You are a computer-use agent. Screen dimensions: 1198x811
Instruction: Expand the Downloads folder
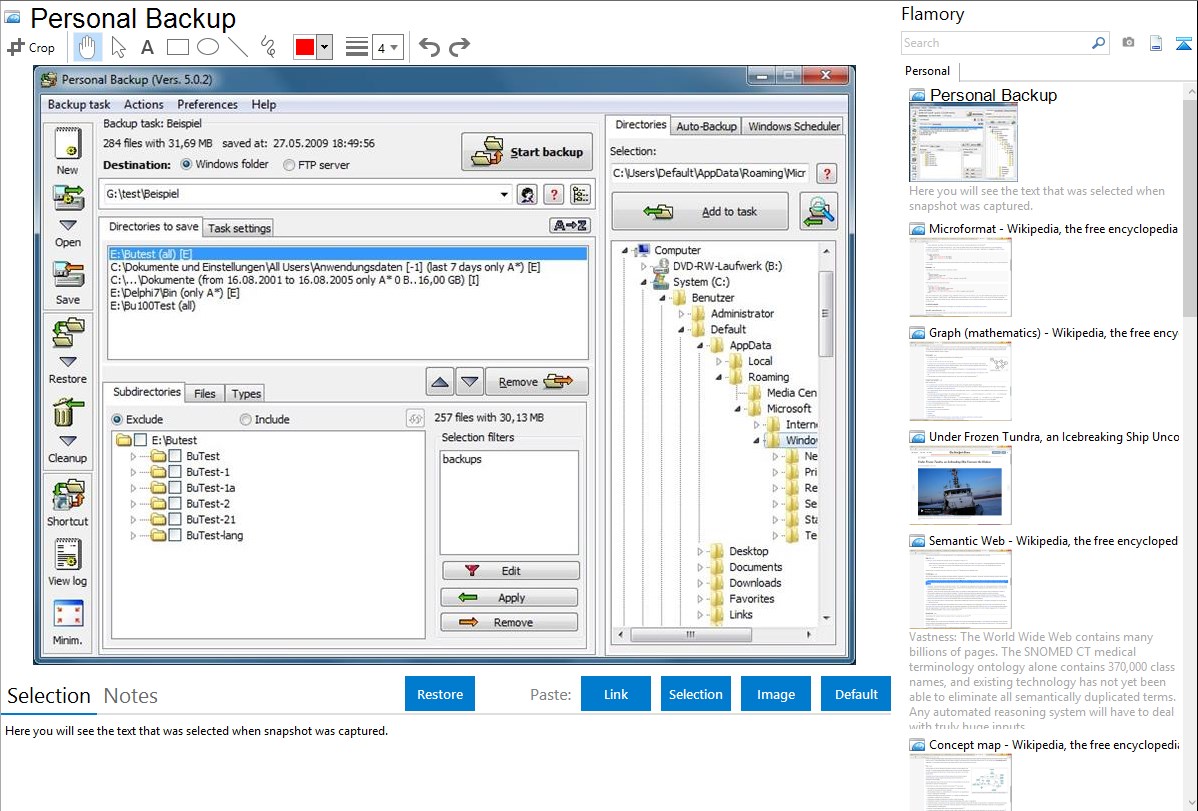click(x=700, y=583)
